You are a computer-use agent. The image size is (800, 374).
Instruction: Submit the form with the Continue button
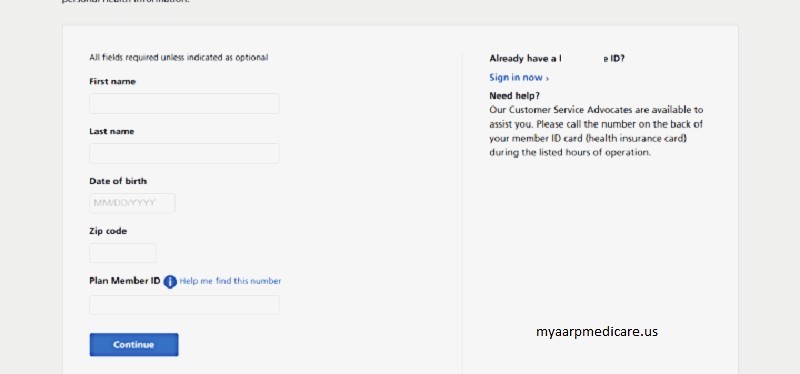[x=134, y=344]
